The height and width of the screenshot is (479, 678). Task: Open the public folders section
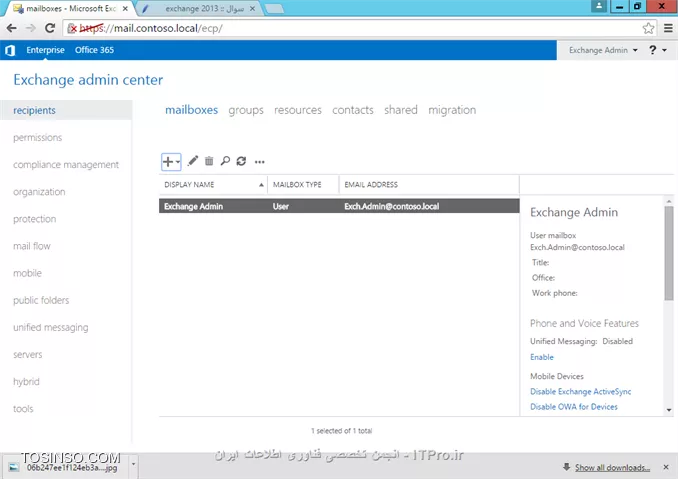[x=41, y=300]
